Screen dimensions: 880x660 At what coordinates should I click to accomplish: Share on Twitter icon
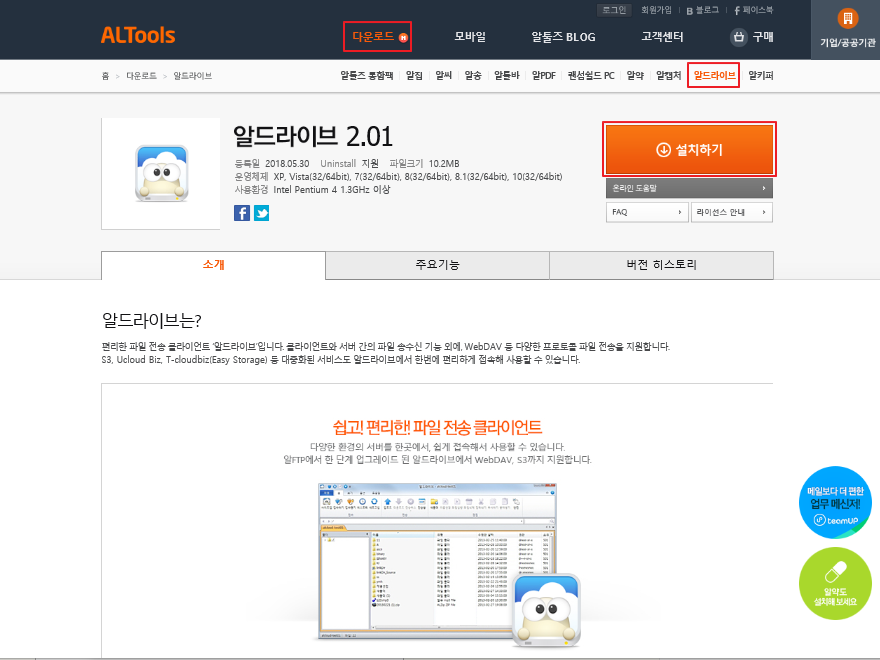pos(262,213)
